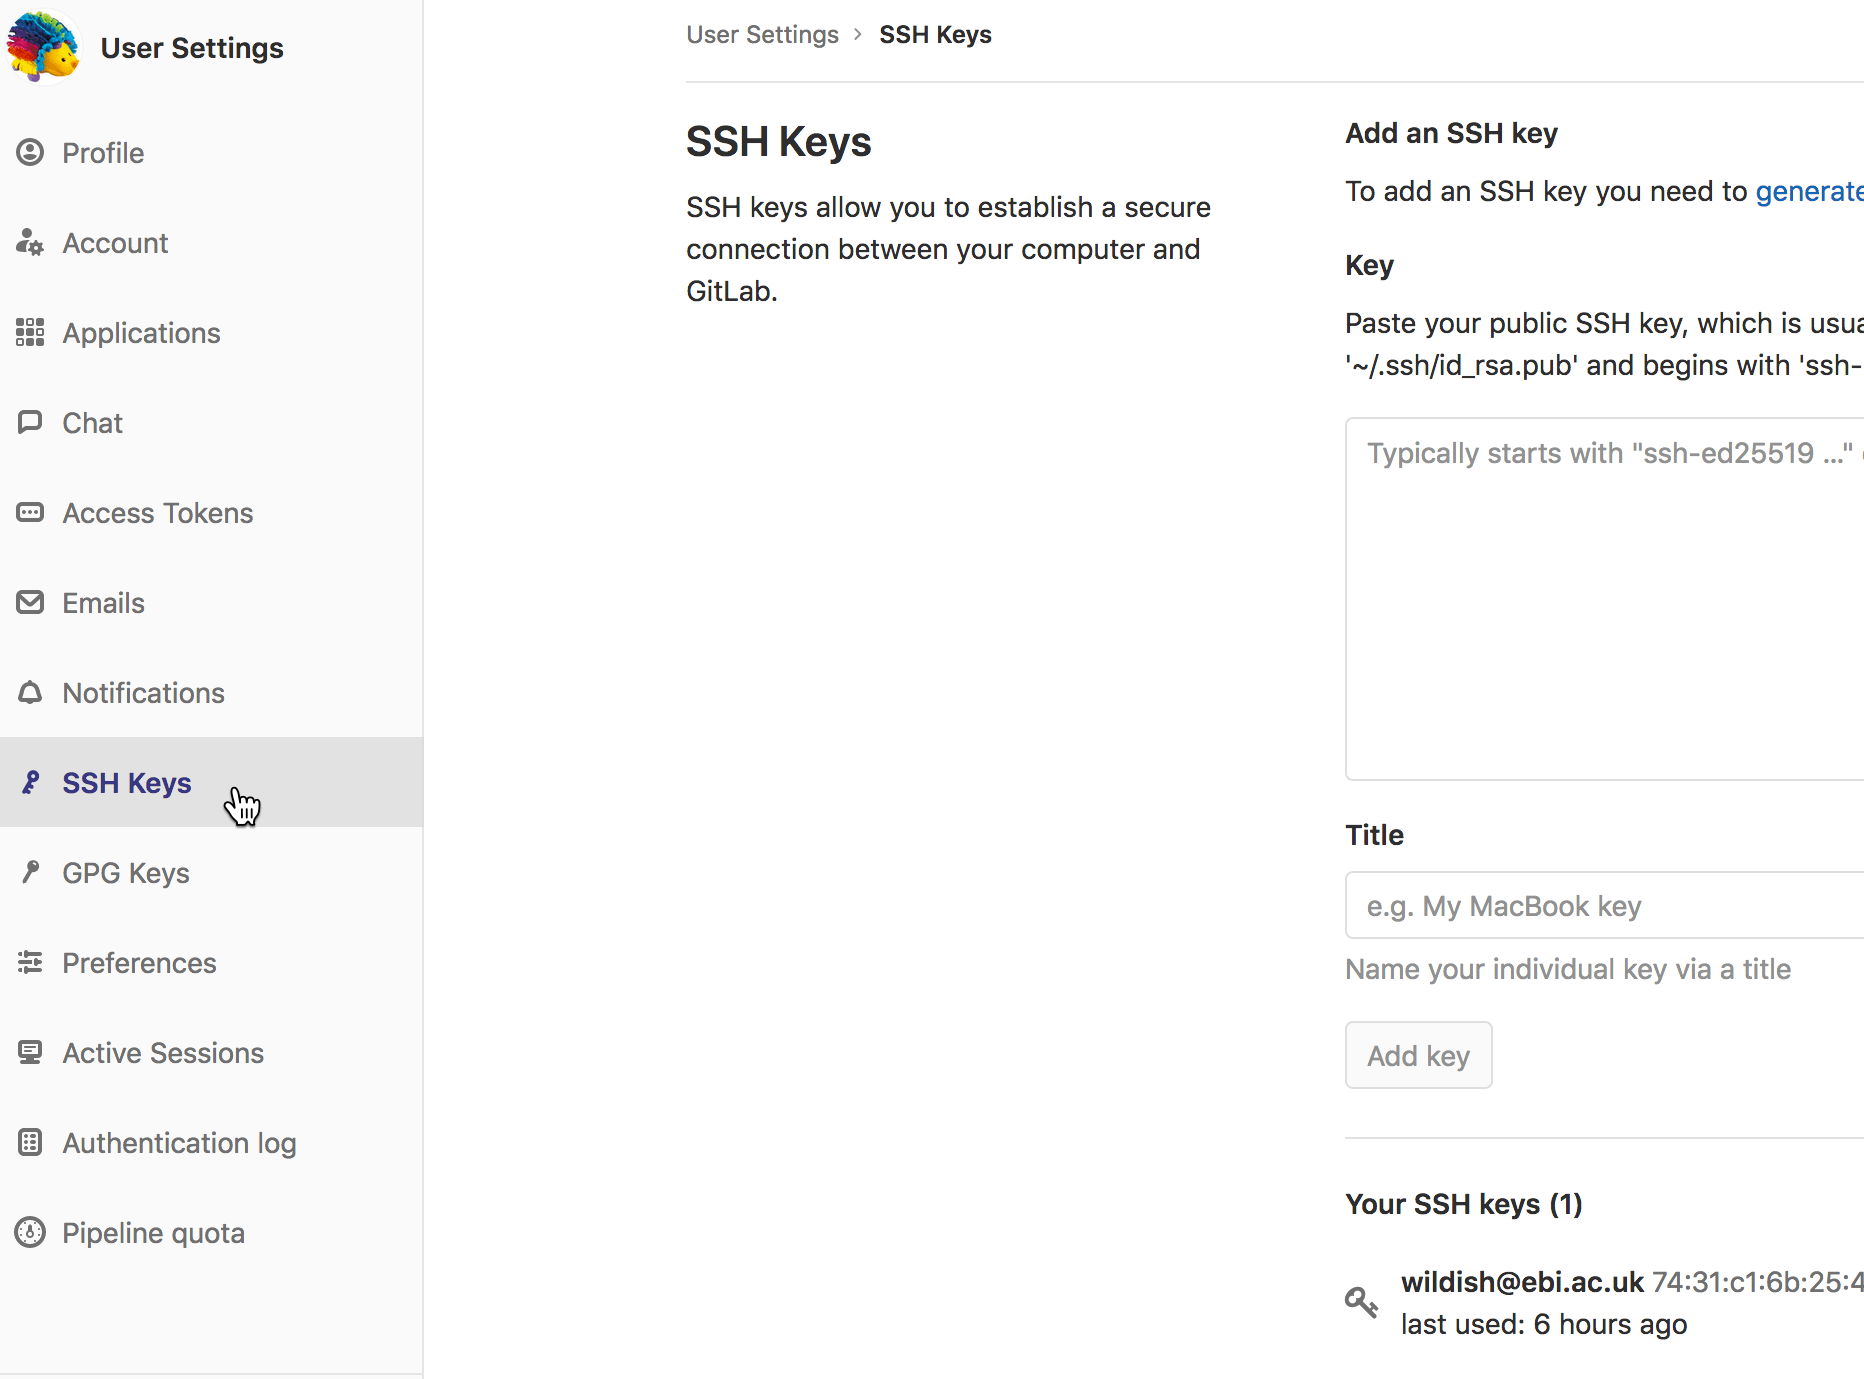The image size is (1864, 1379).
Task: Click the Account settings icon
Action: (29, 242)
